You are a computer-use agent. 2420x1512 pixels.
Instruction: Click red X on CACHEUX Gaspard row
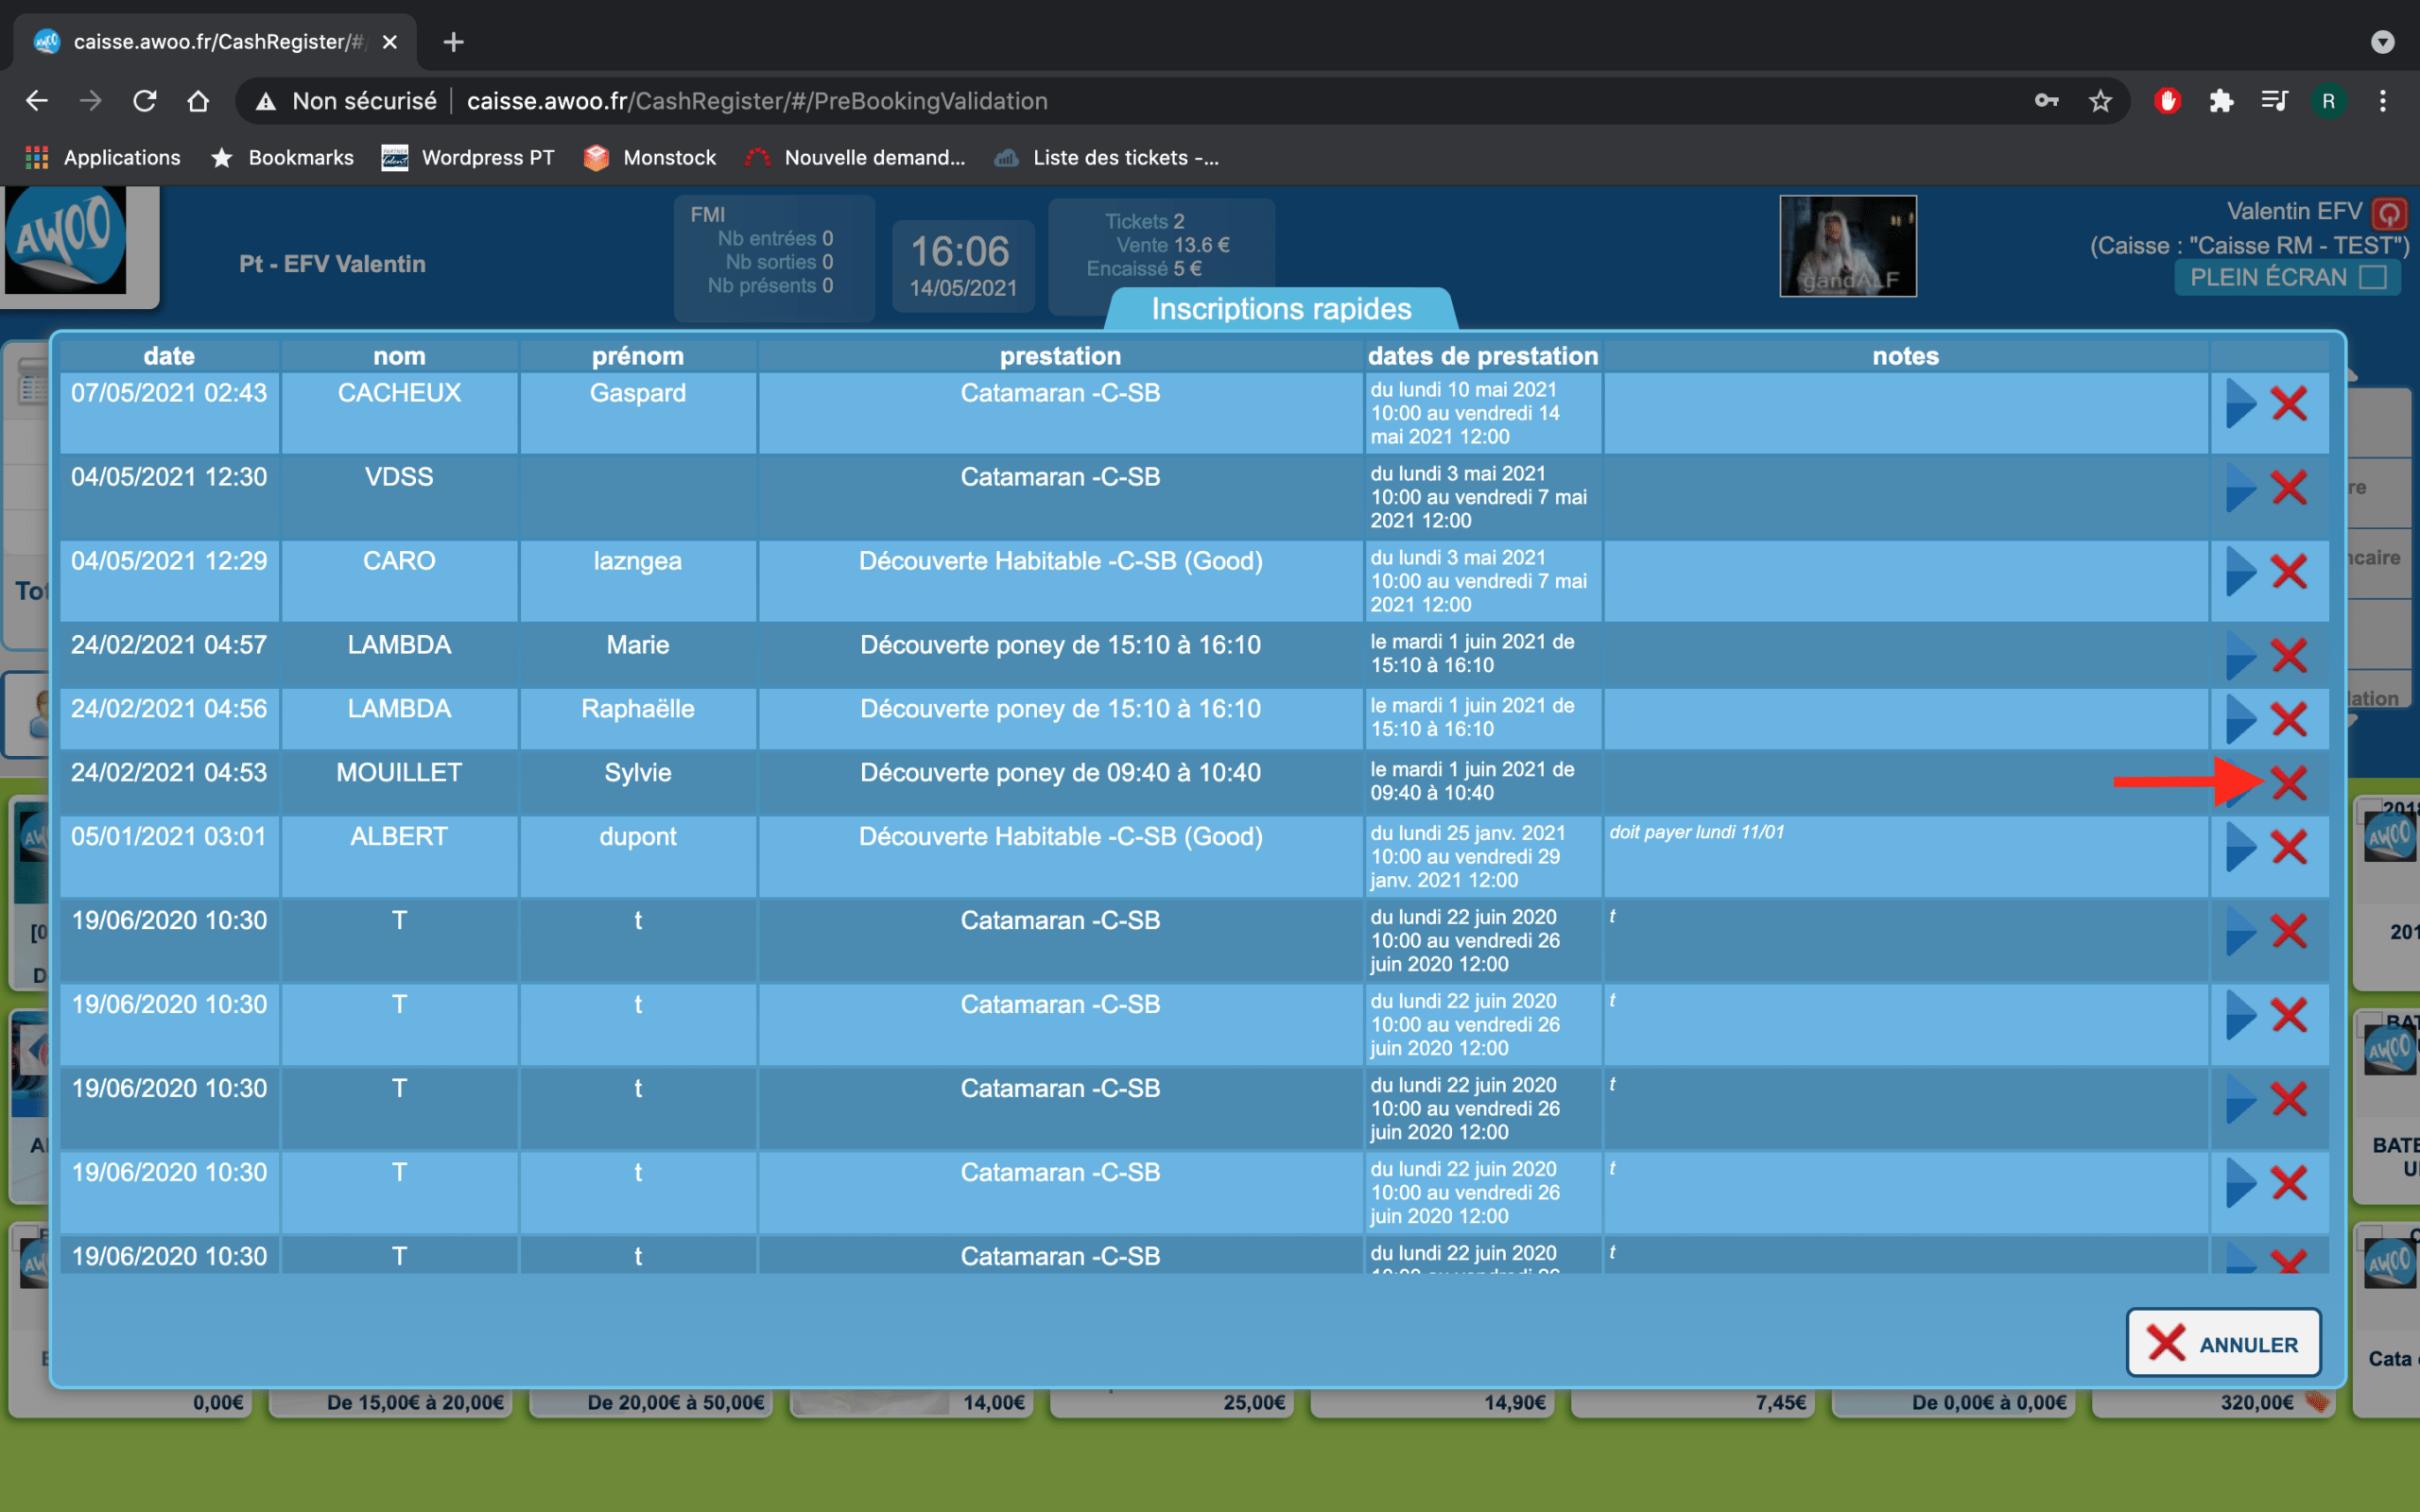click(2288, 404)
